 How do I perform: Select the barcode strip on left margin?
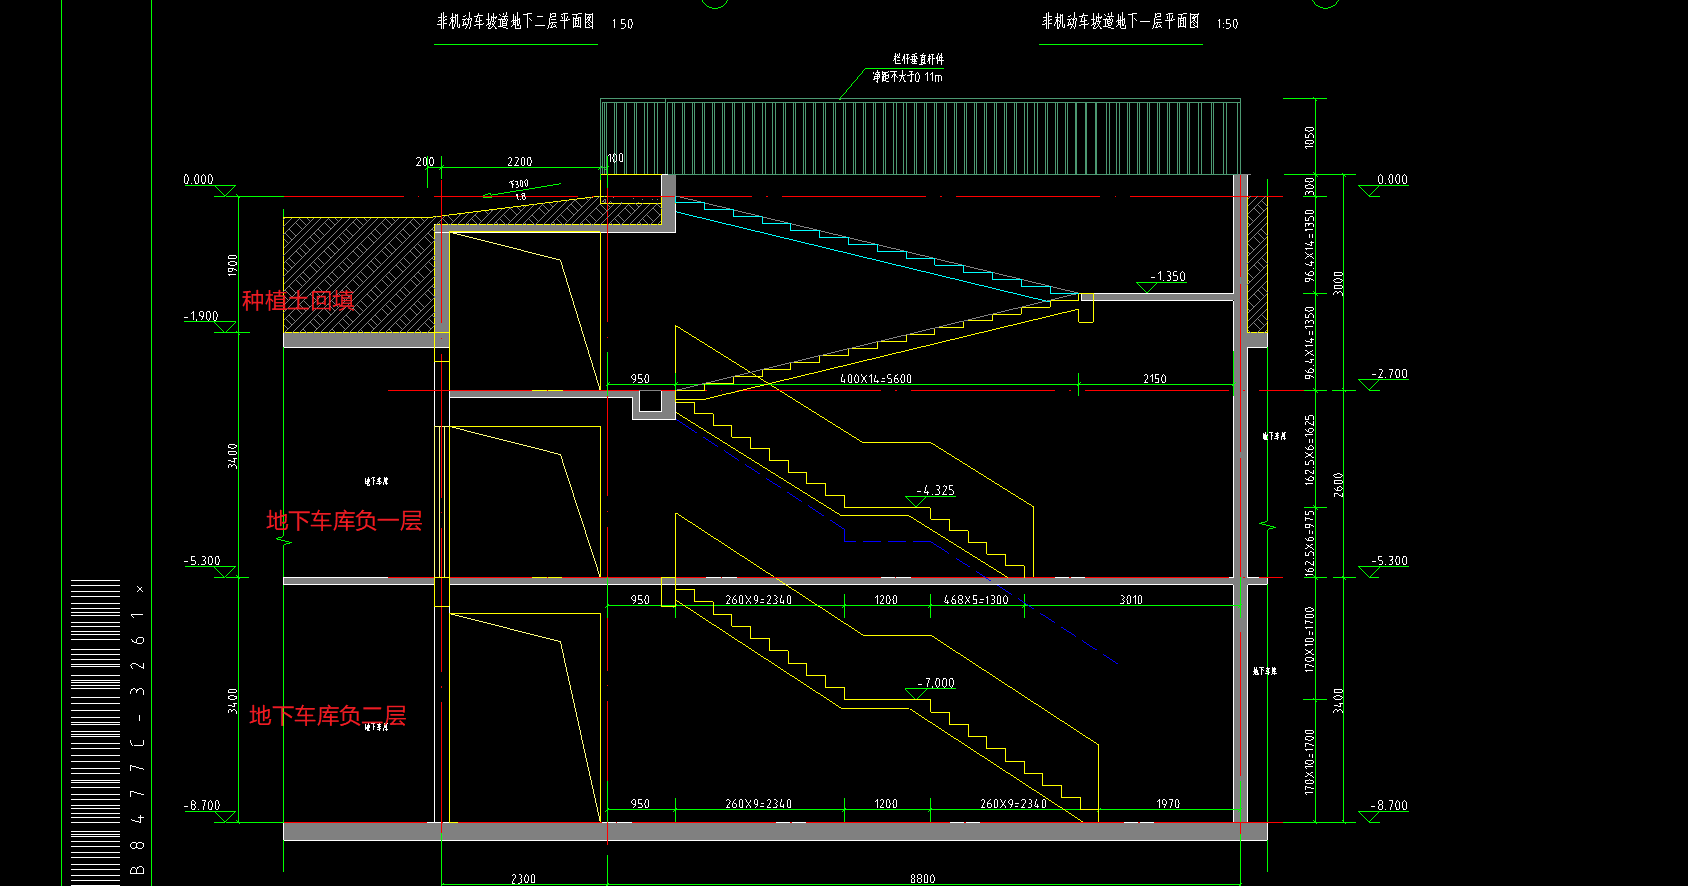coord(95,730)
